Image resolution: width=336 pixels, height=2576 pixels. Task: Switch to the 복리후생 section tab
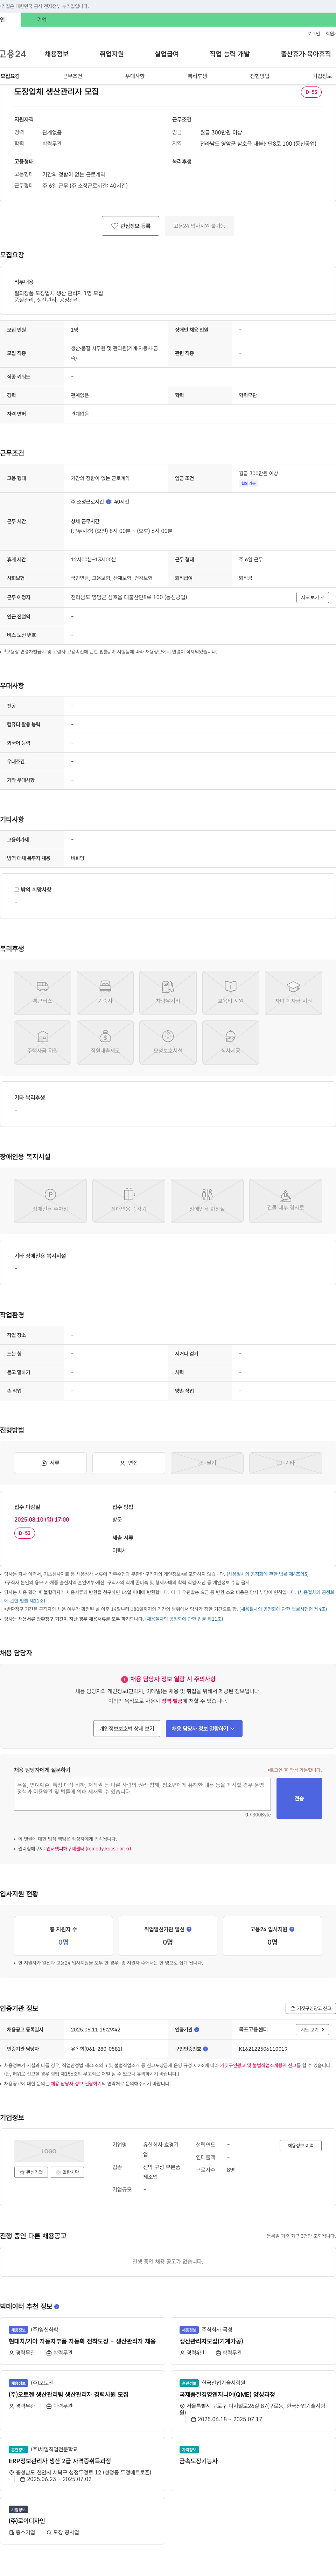click(197, 76)
